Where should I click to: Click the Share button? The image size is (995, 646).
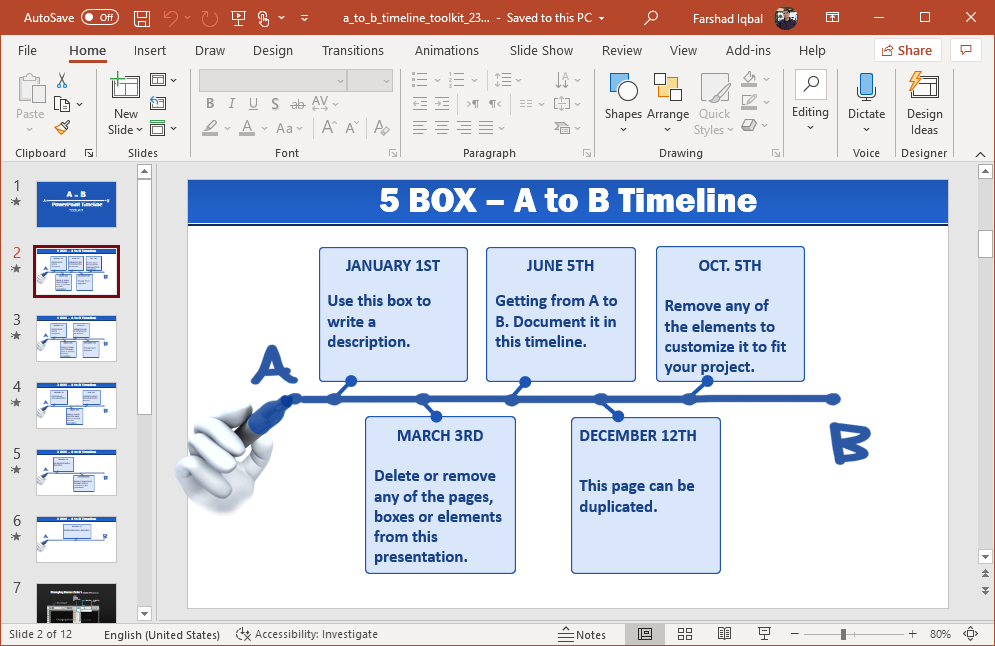pos(906,50)
